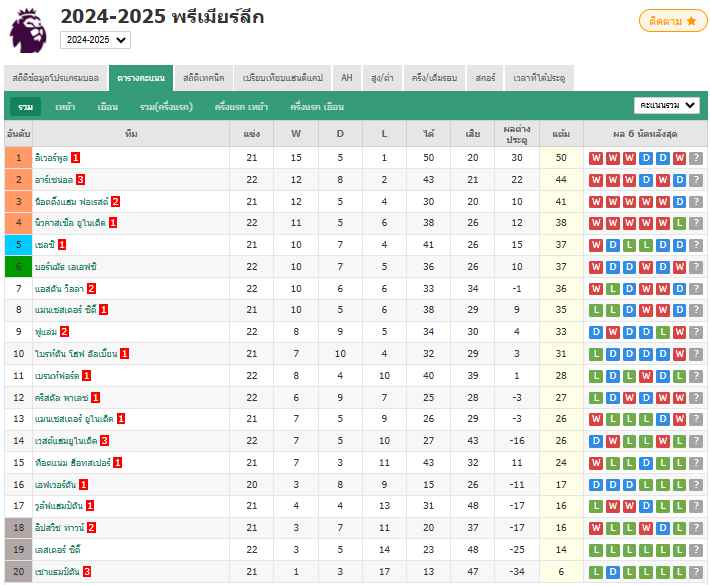The image size is (710, 585).
Task: Click the only D badge in ท็อตแนม row
Action: pyautogui.click(x=646, y=463)
